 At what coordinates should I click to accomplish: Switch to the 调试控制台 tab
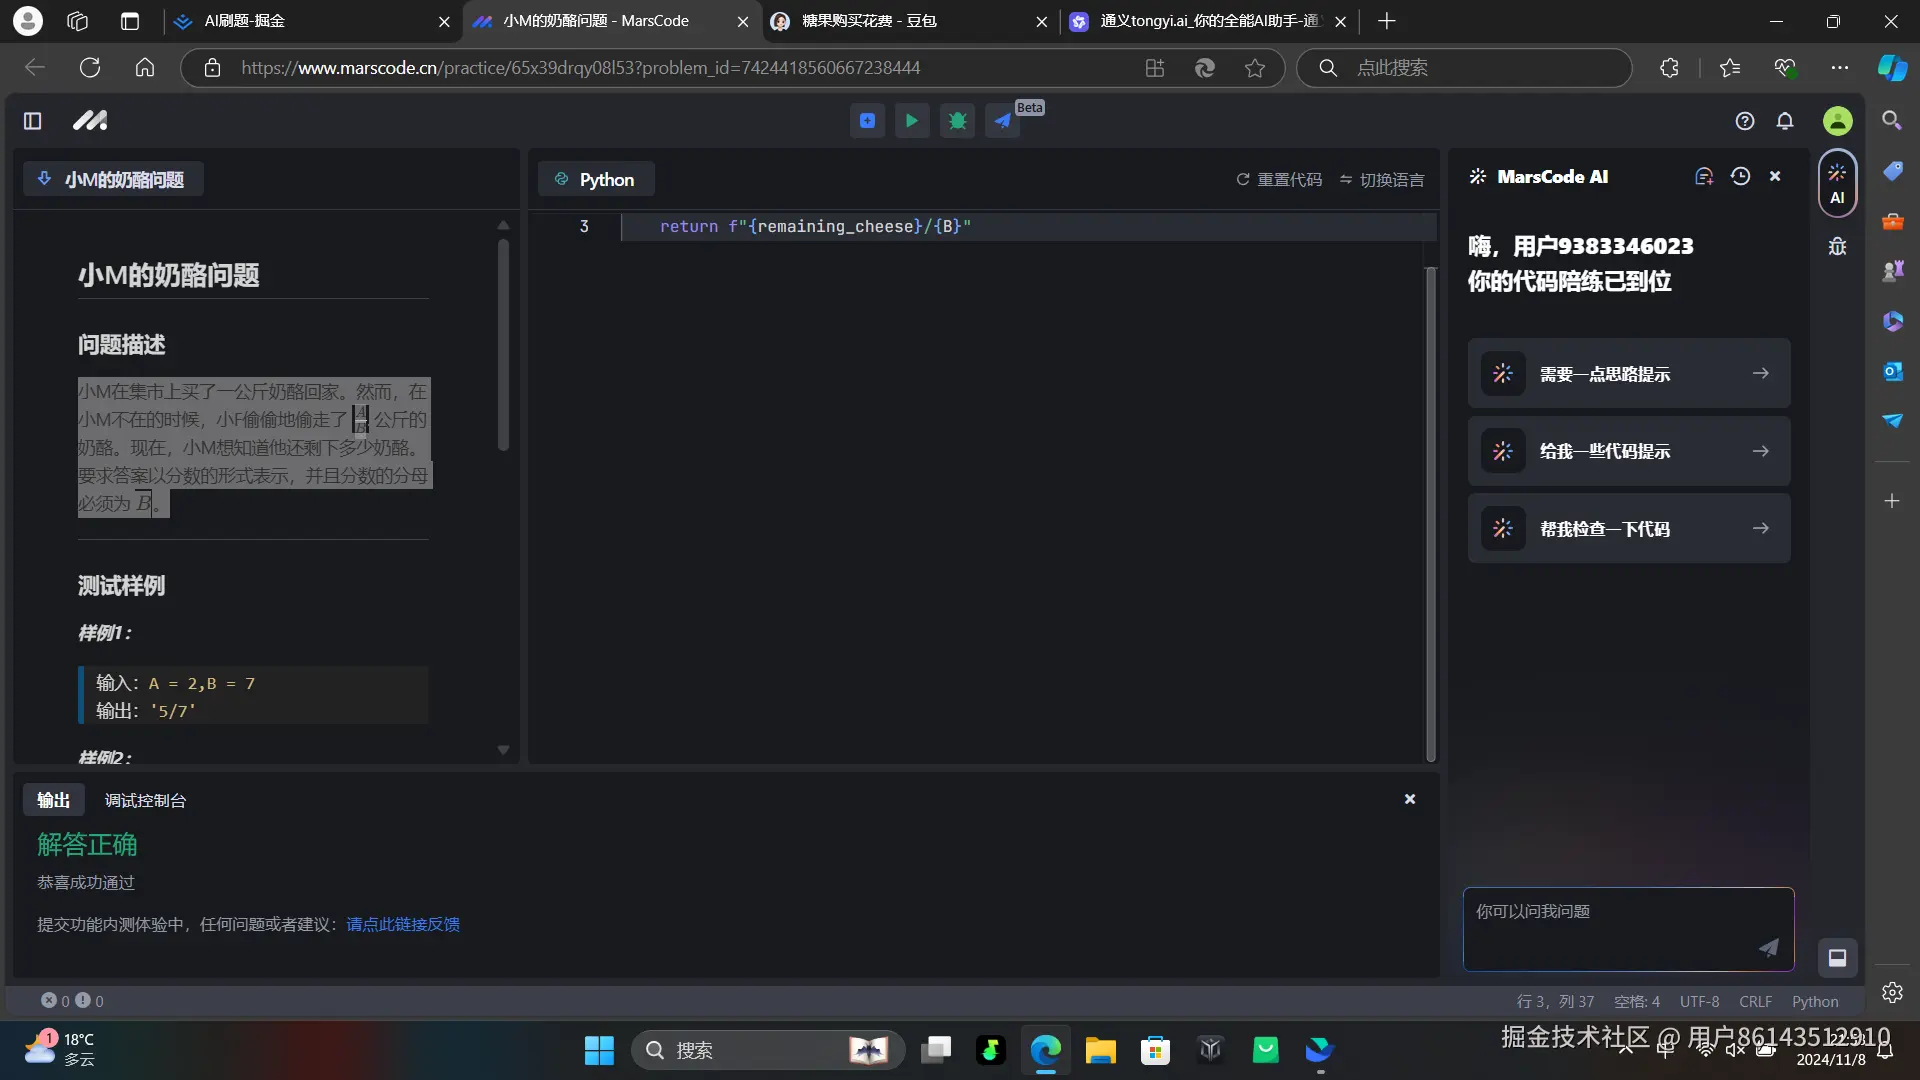tap(145, 800)
